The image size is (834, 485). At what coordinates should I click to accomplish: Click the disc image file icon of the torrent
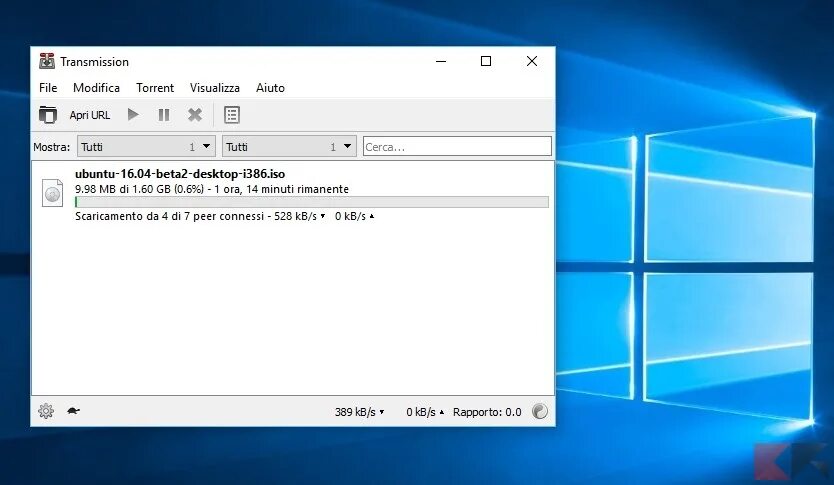click(52, 193)
